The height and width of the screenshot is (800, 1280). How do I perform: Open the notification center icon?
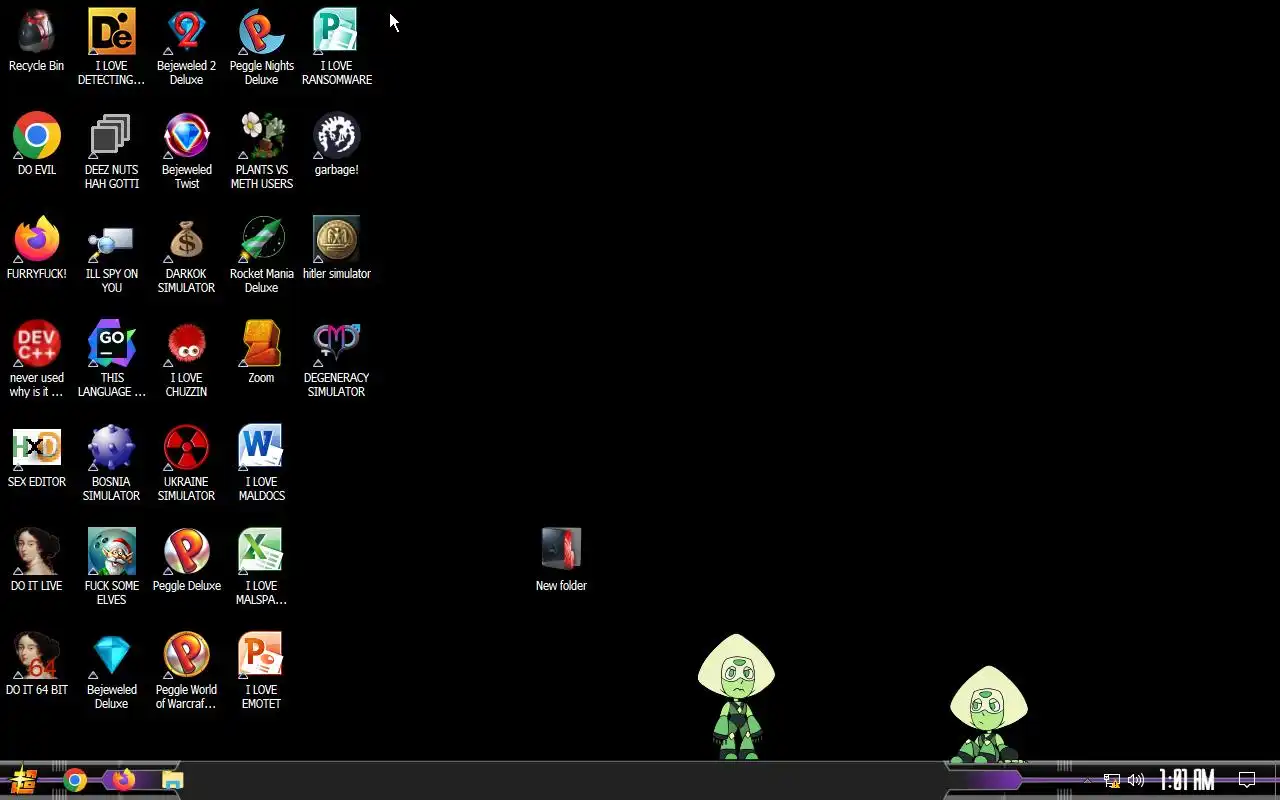1247,780
